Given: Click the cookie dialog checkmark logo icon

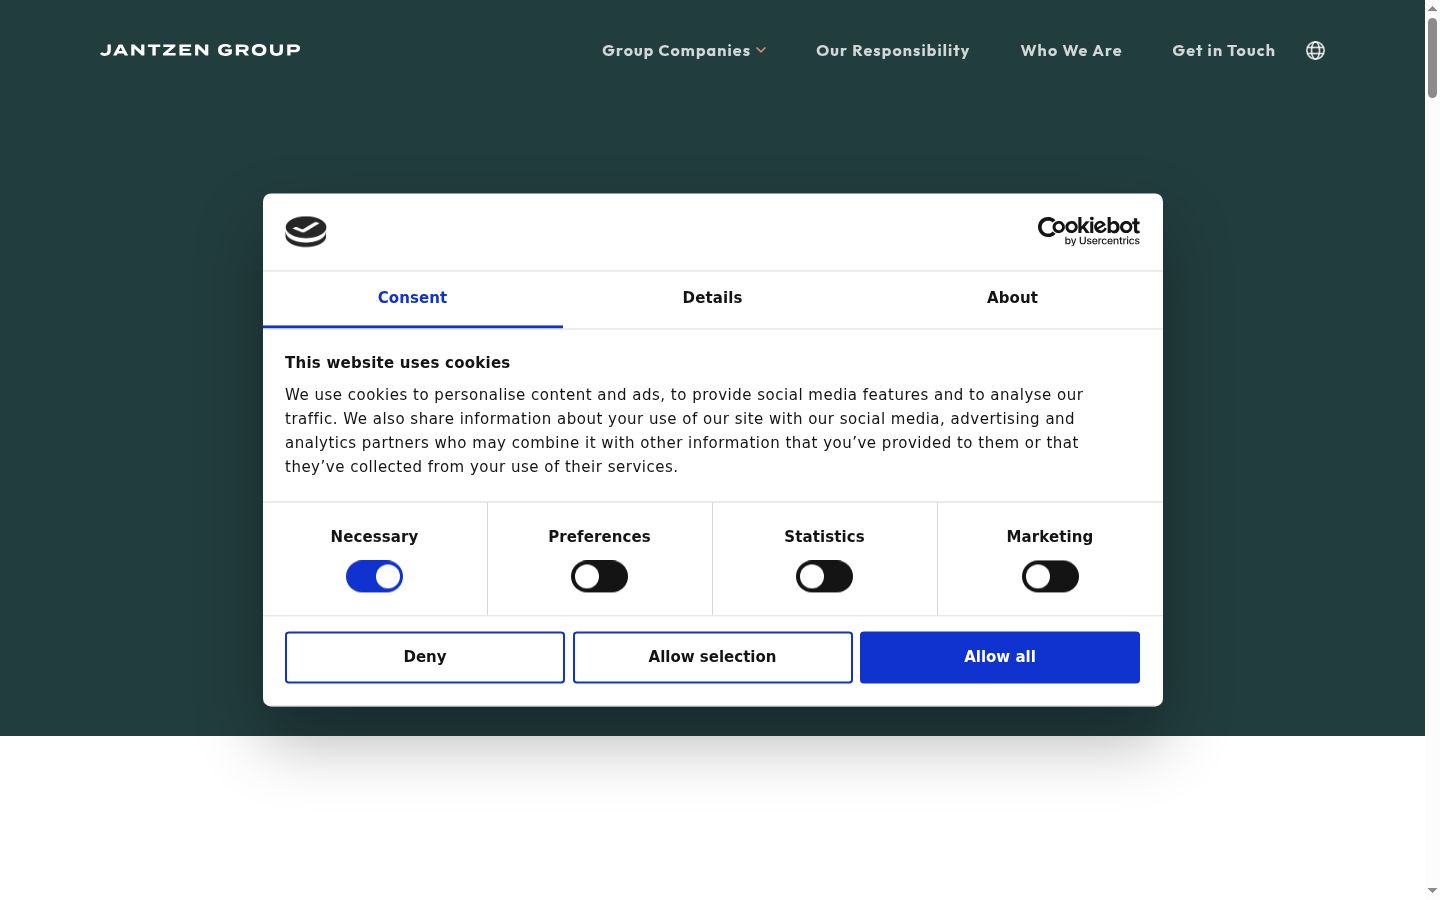Looking at the screenshot, I should coord(306,231).
